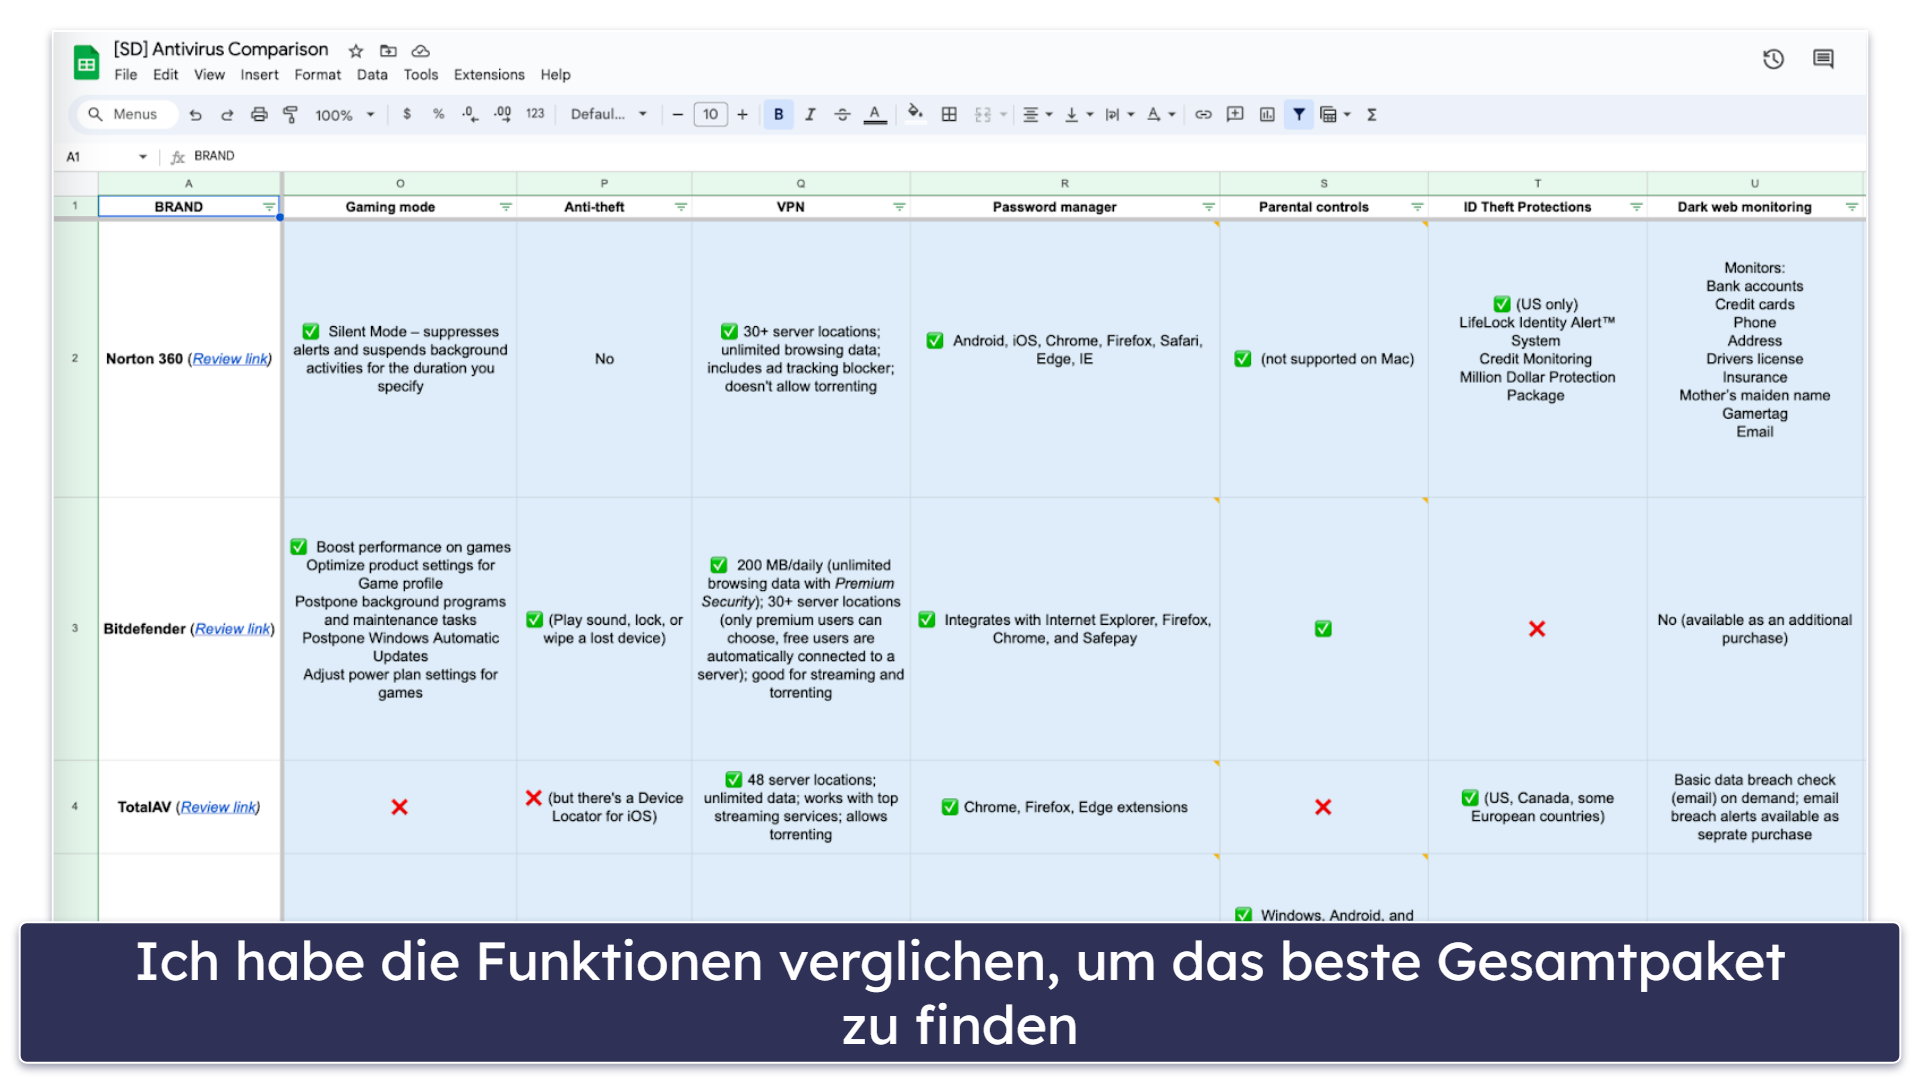Open the Edit menu
The image size is (1916, 1079).
click(x=165, y=75)
